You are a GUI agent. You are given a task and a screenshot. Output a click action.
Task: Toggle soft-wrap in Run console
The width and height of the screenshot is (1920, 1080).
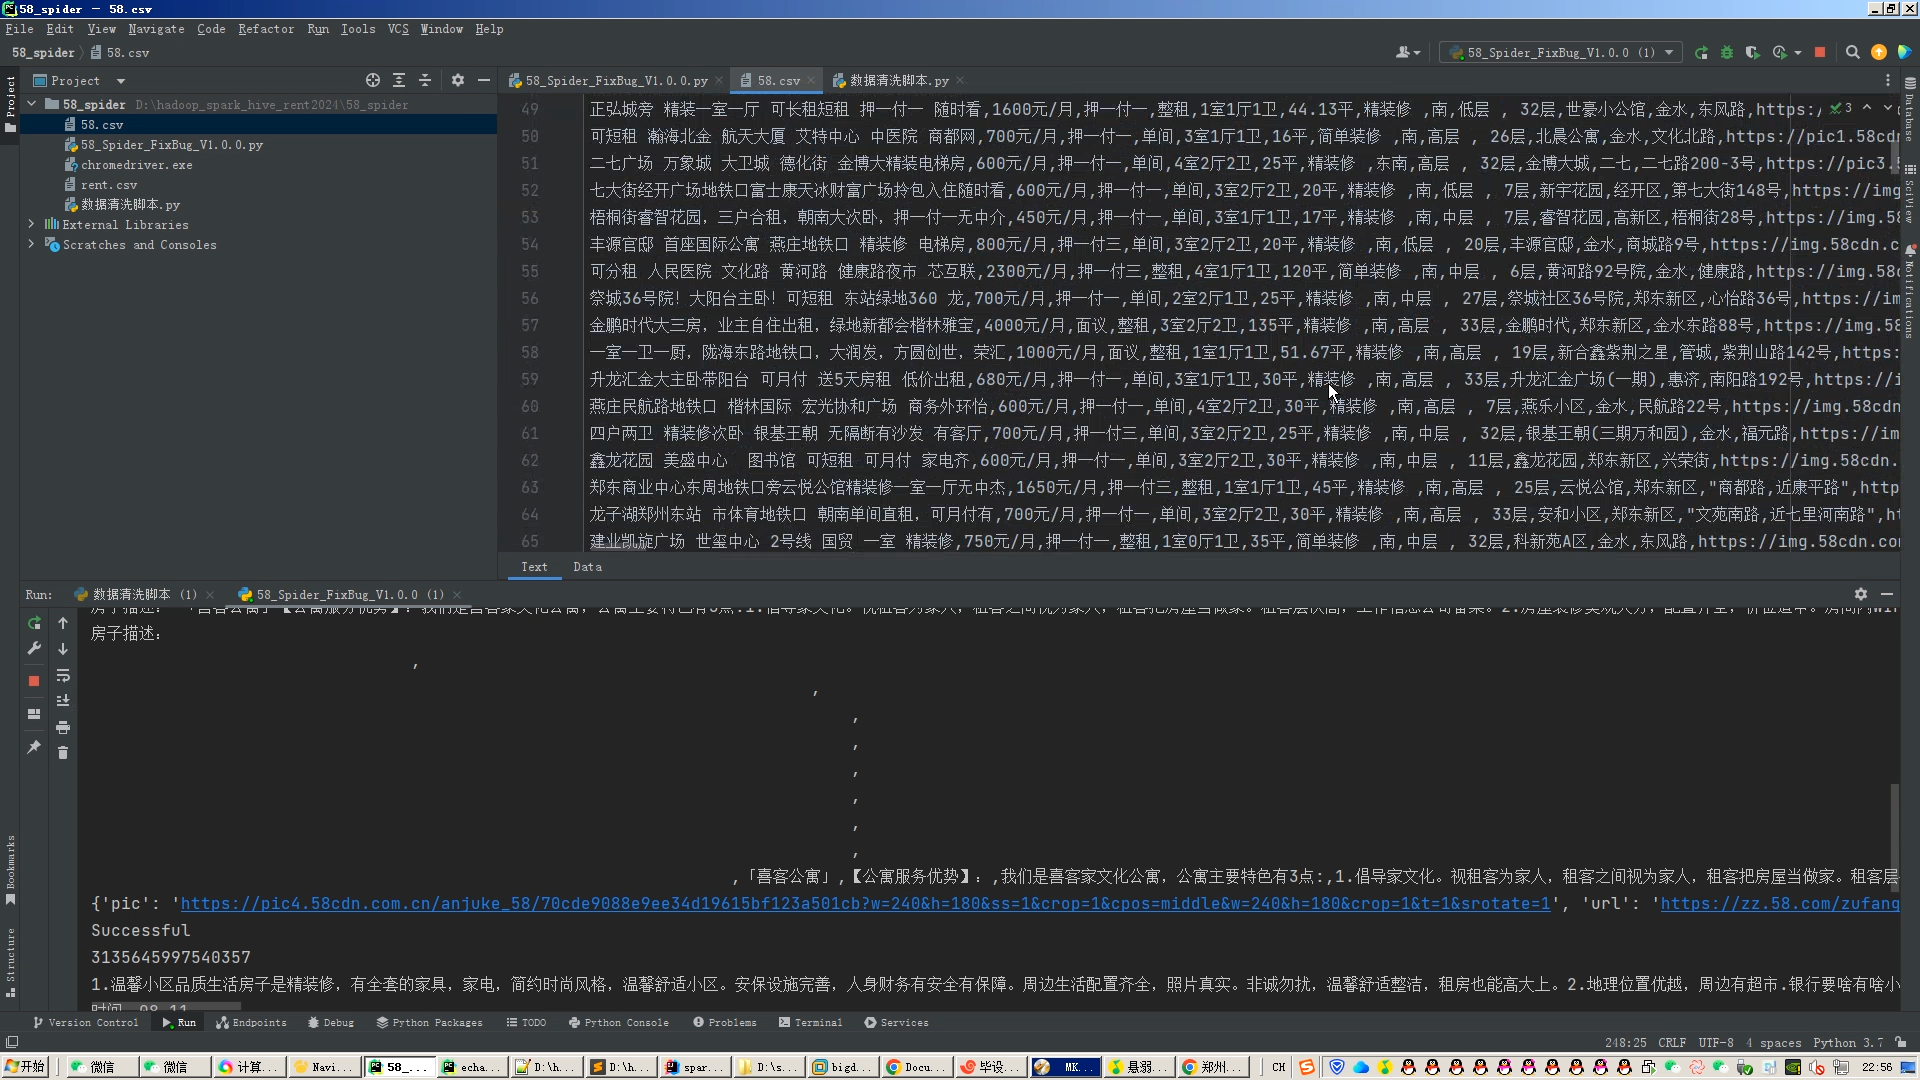coord(63,675)
